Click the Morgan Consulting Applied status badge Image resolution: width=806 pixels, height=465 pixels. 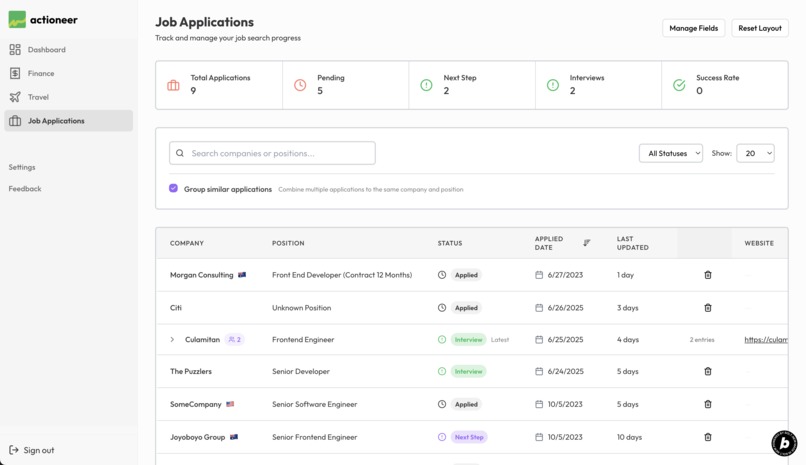coord(466,275)
